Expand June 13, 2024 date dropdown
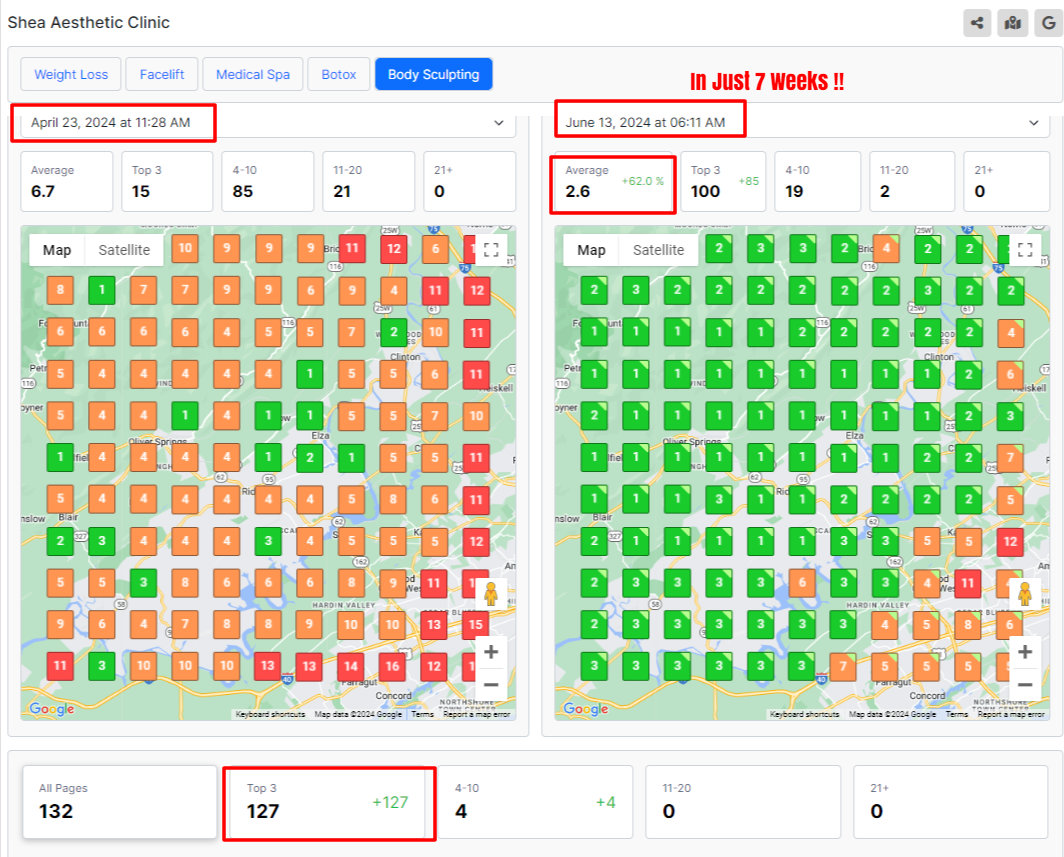This screenshot has width=1064, height=857. pos(802,123)
